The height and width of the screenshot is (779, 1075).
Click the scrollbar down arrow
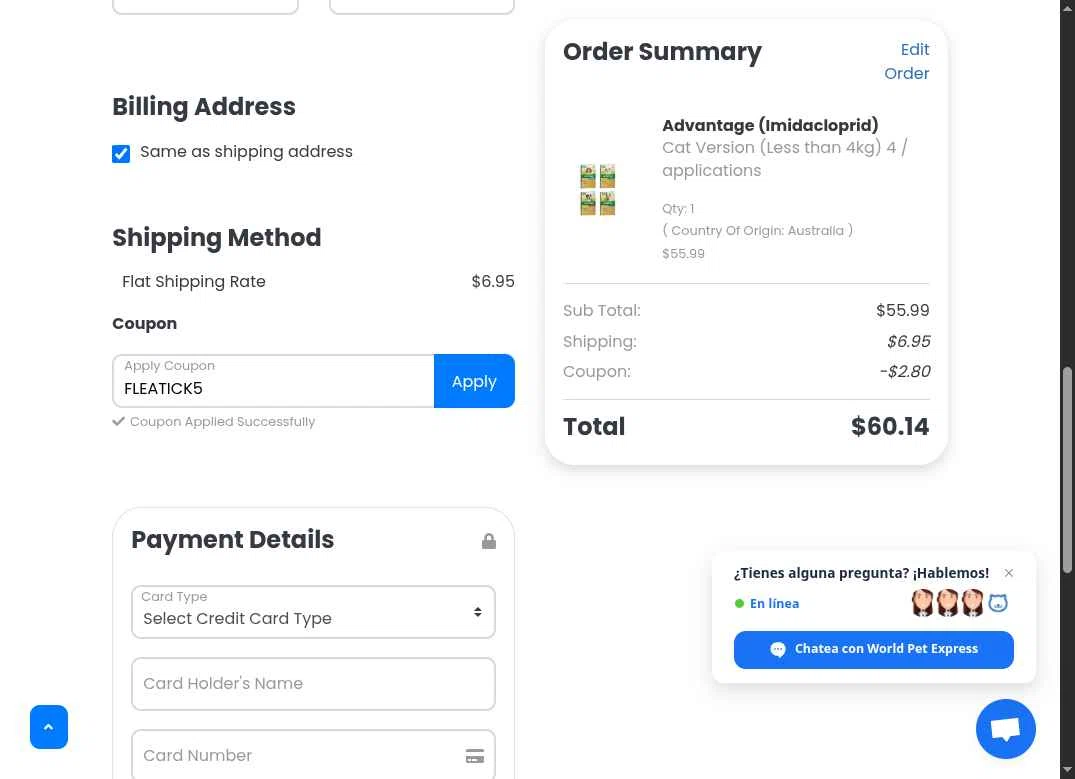pos(1067,771)
